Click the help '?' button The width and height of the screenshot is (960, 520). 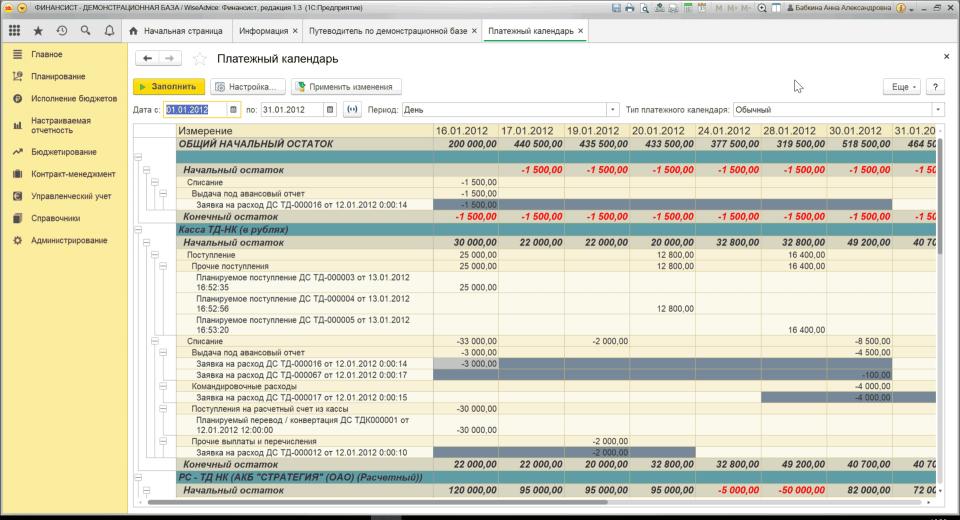tap(935, 86)
